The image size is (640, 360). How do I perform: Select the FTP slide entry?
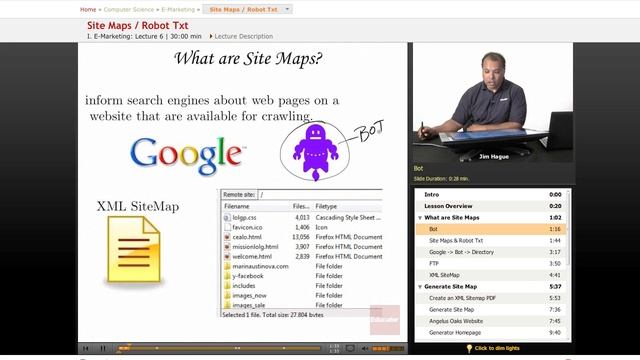coord(491,264)
